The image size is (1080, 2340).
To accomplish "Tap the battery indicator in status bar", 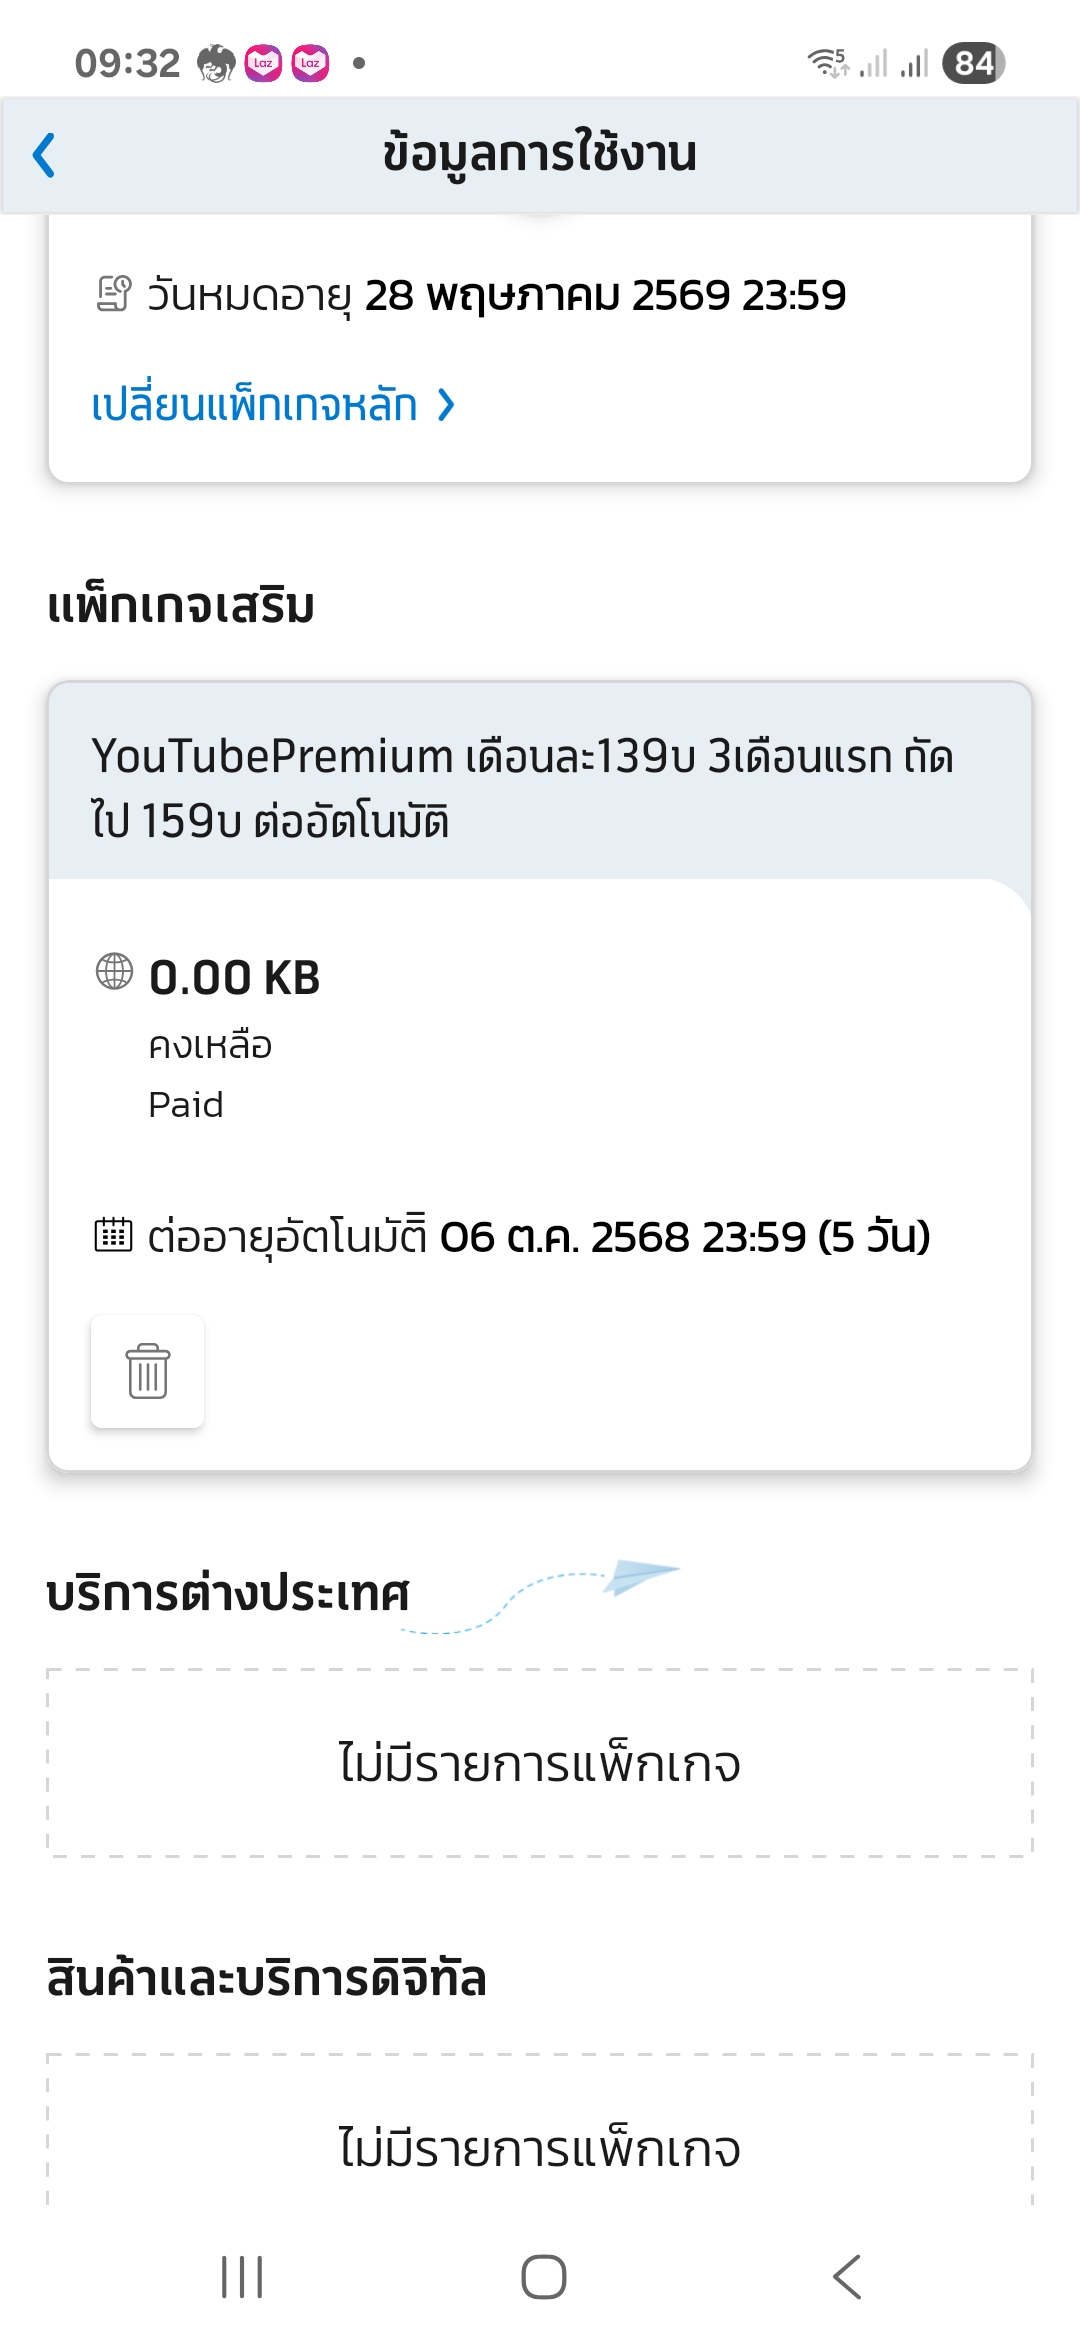I will click(973, 63).
